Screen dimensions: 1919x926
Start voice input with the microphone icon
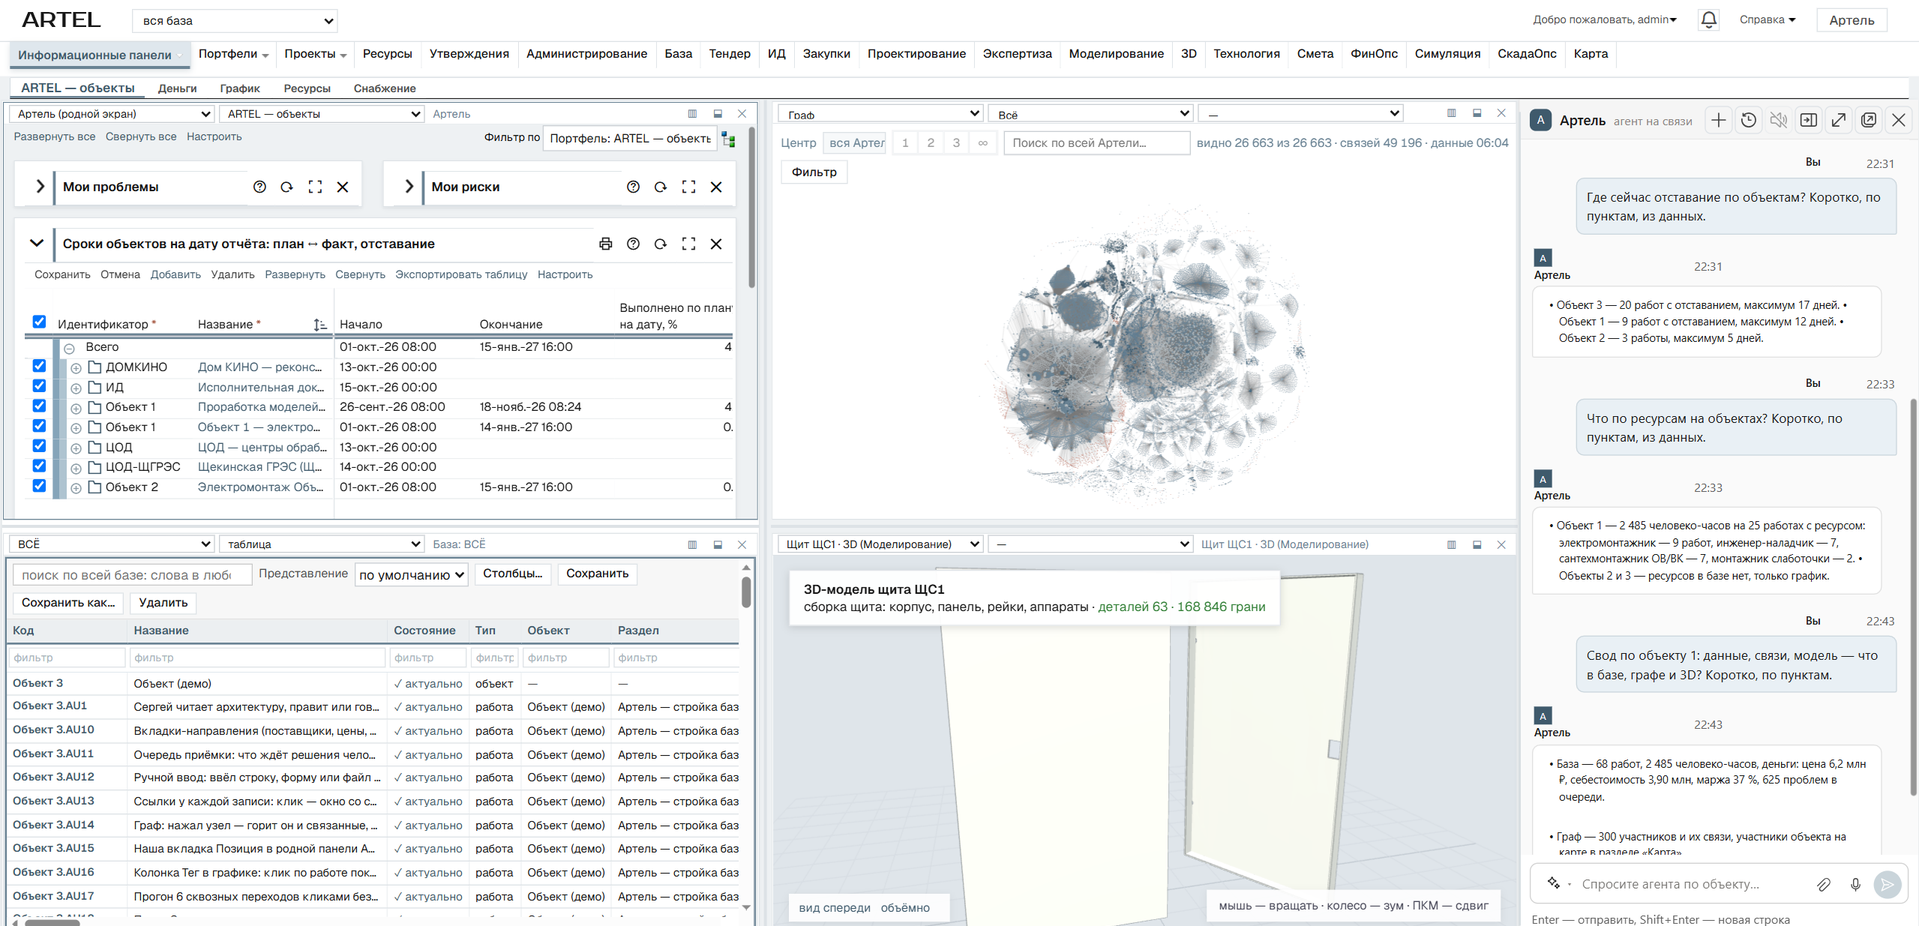point(1855,884)
